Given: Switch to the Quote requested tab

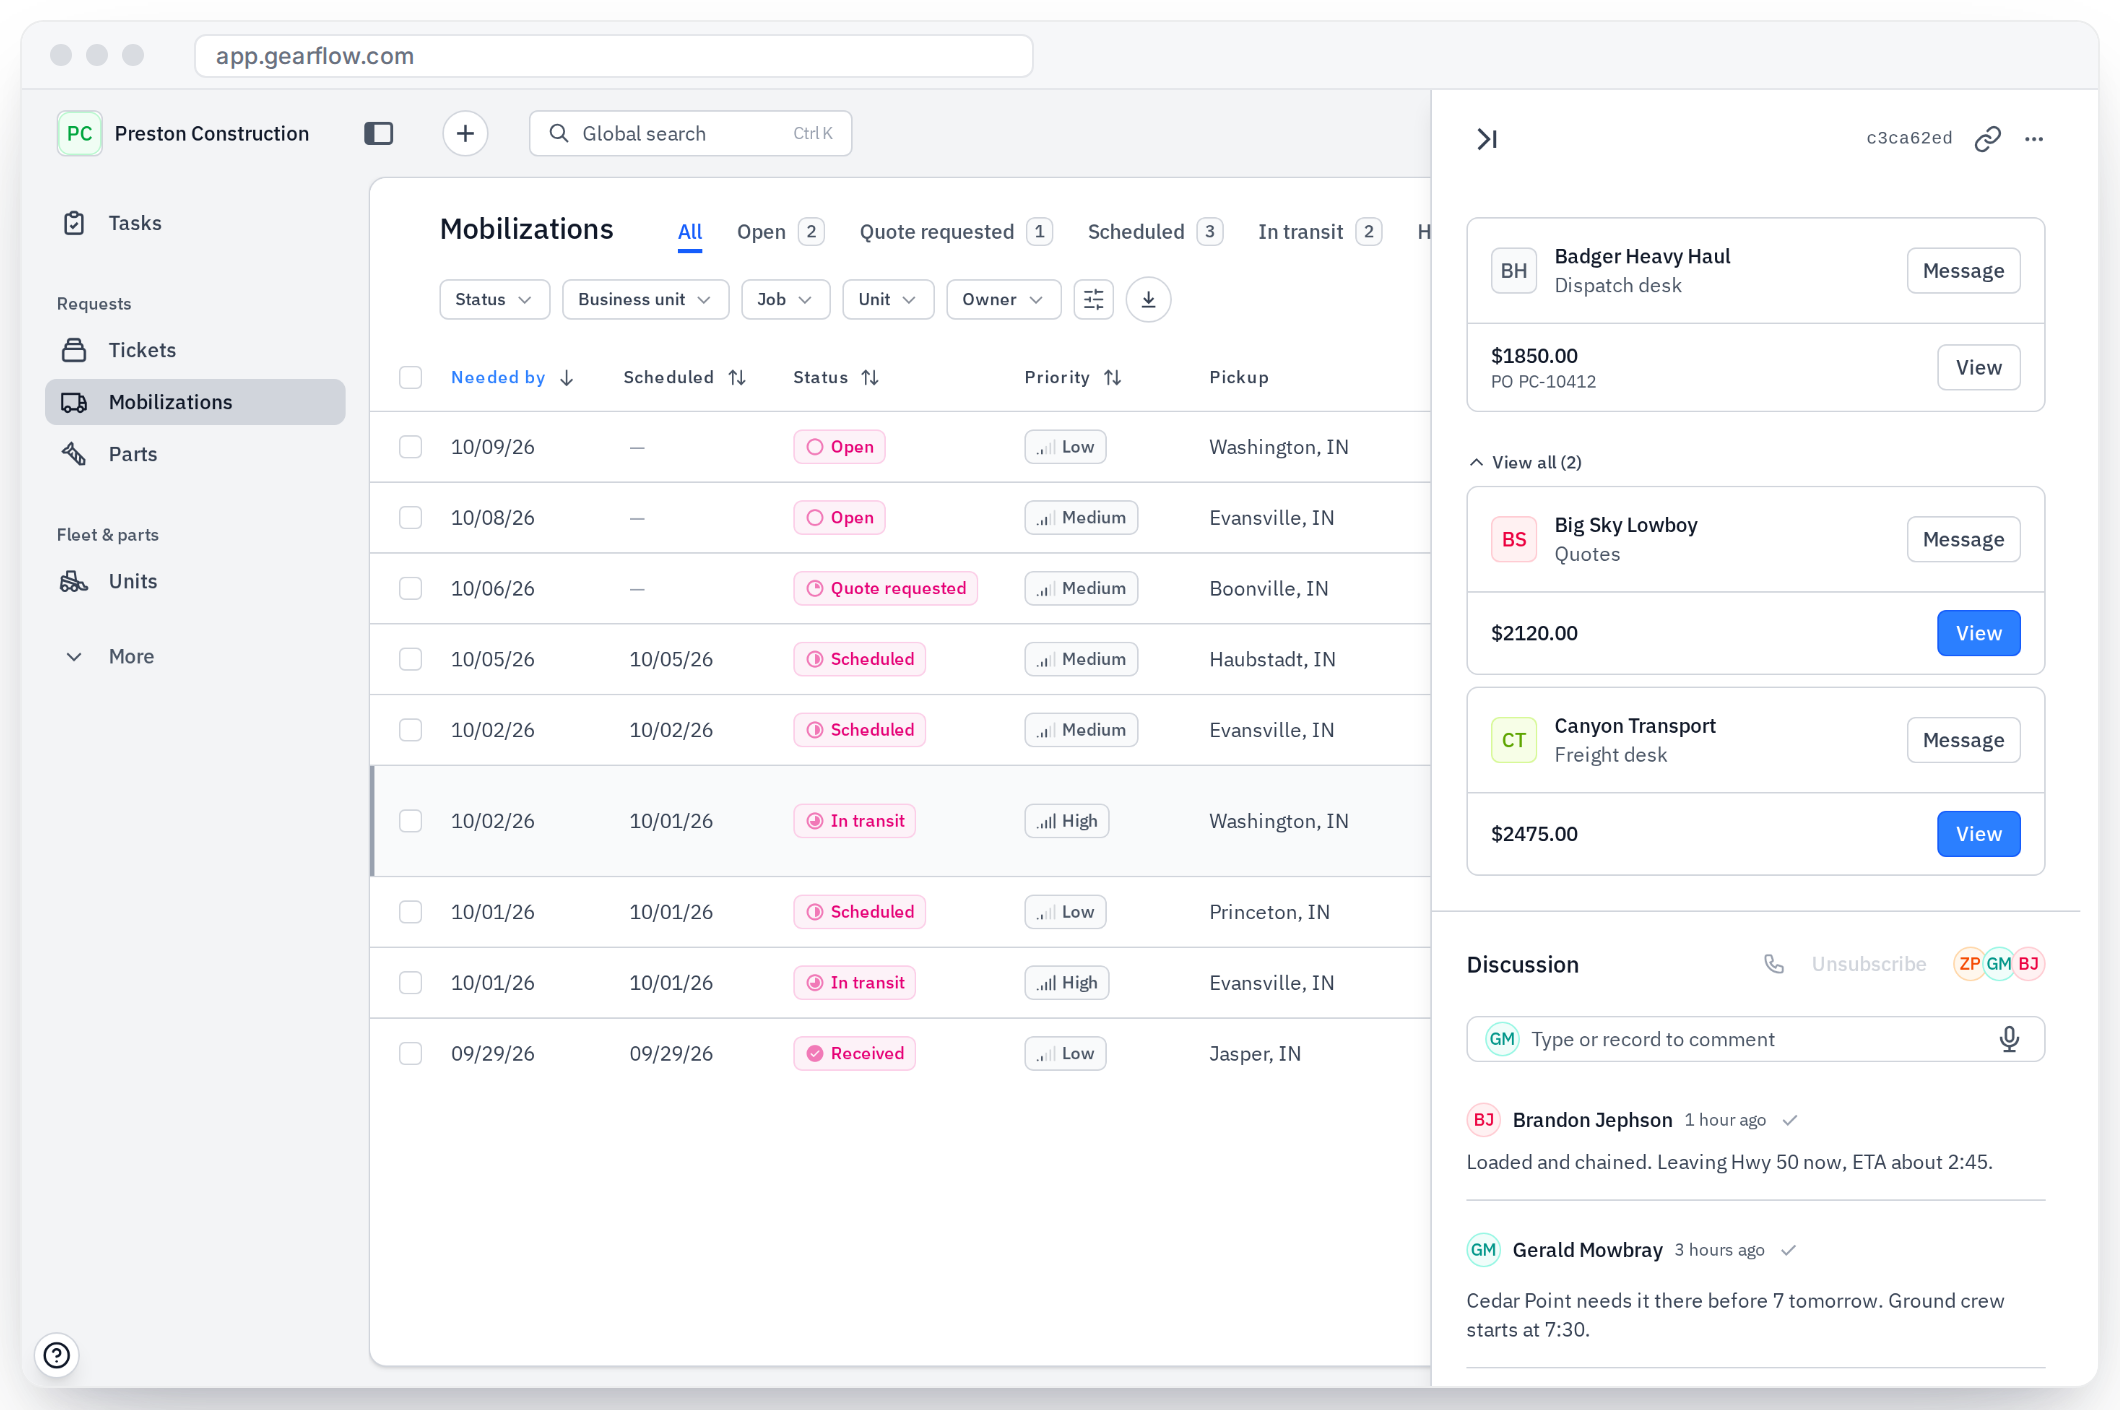Looking at the screenshot, I should [x=955, y=232].
